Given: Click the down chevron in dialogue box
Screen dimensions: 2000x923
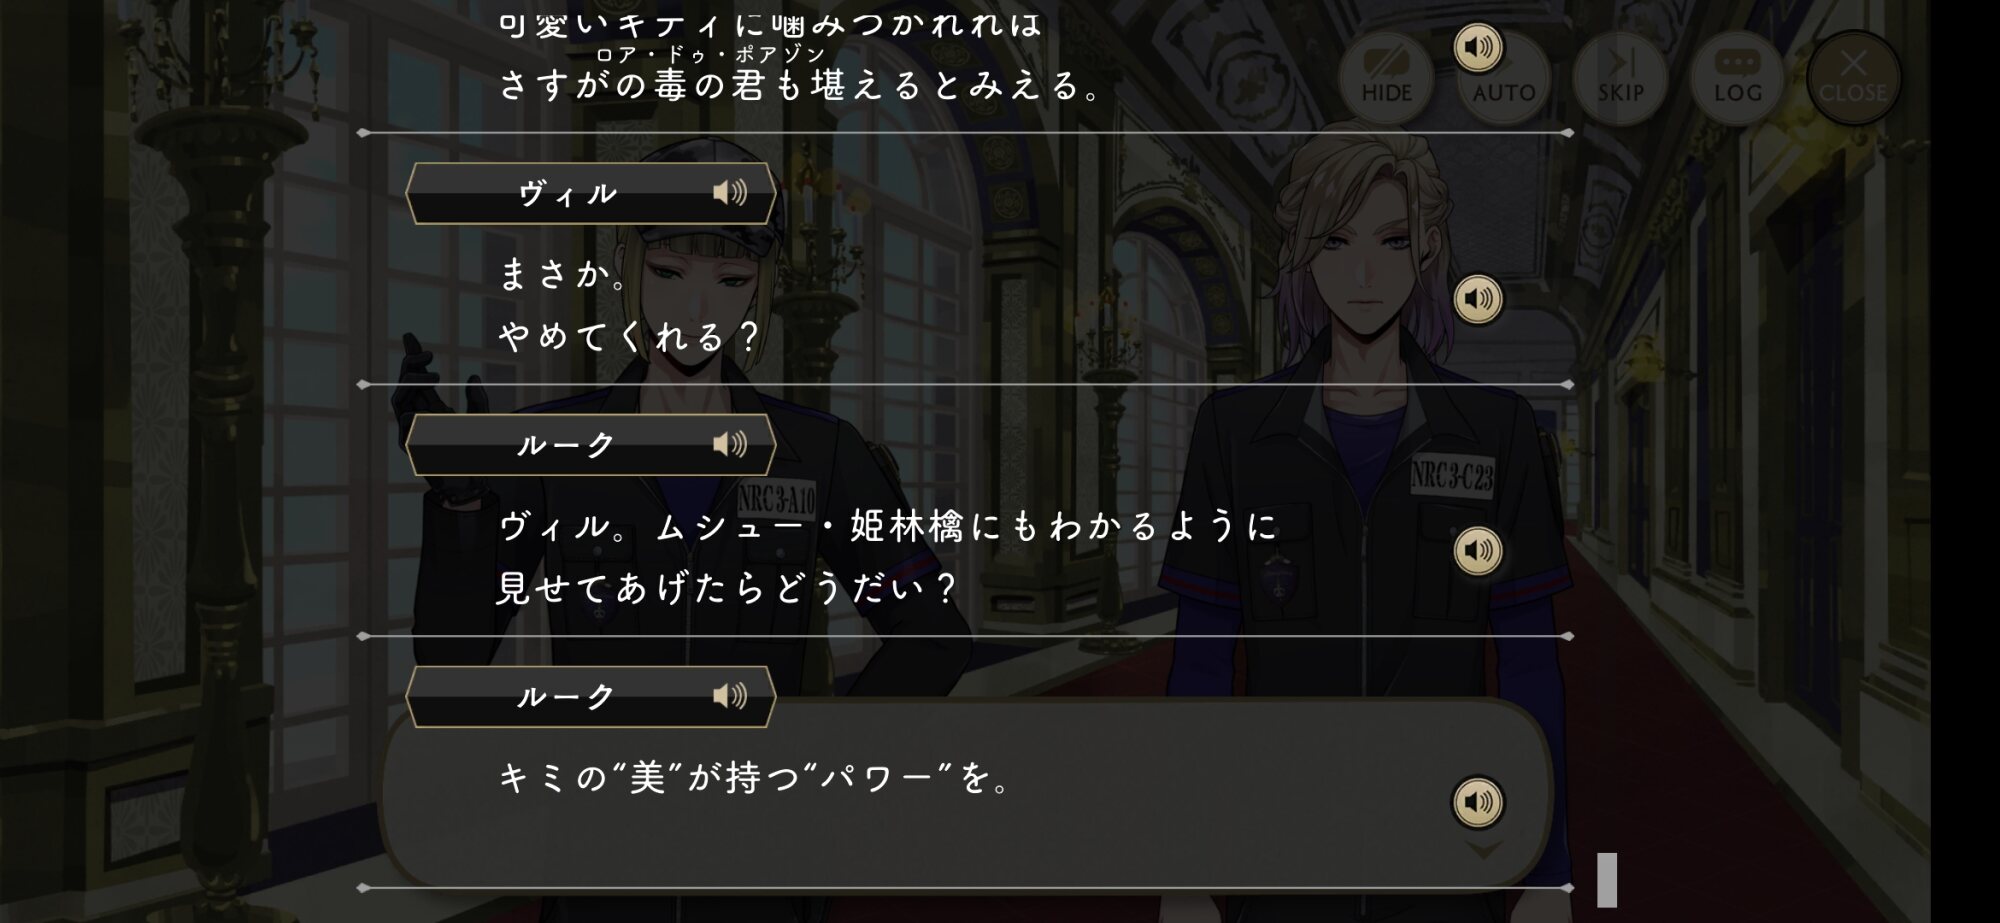Looking at the screenshot, I should click(x=1484, y=850).
